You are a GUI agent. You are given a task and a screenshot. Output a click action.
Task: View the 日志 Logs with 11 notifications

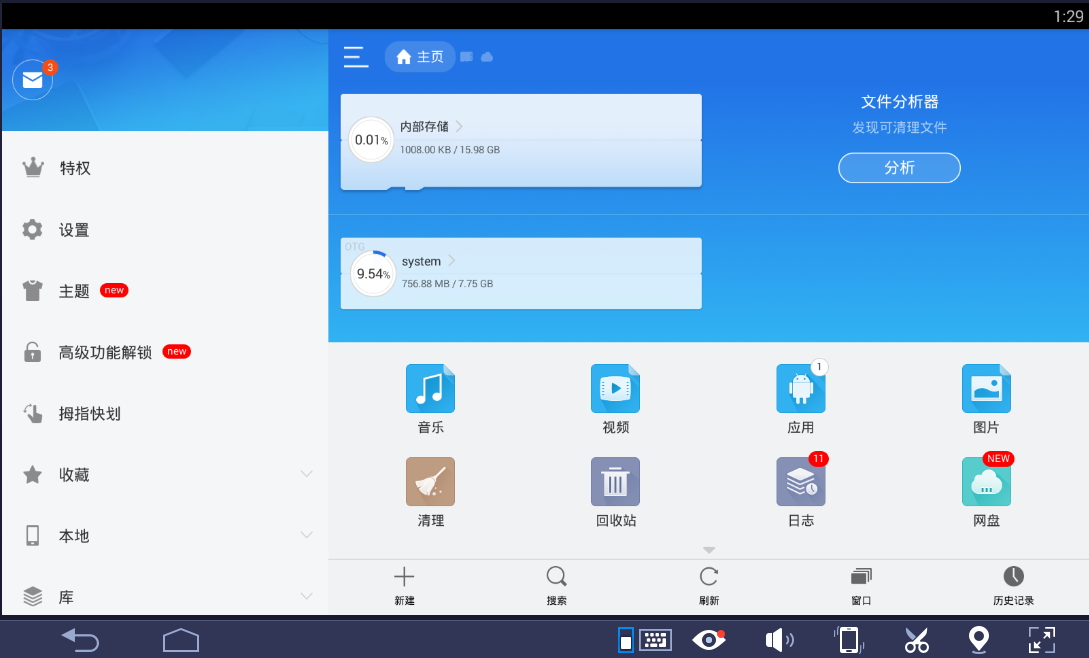click(x=800, y=490)
